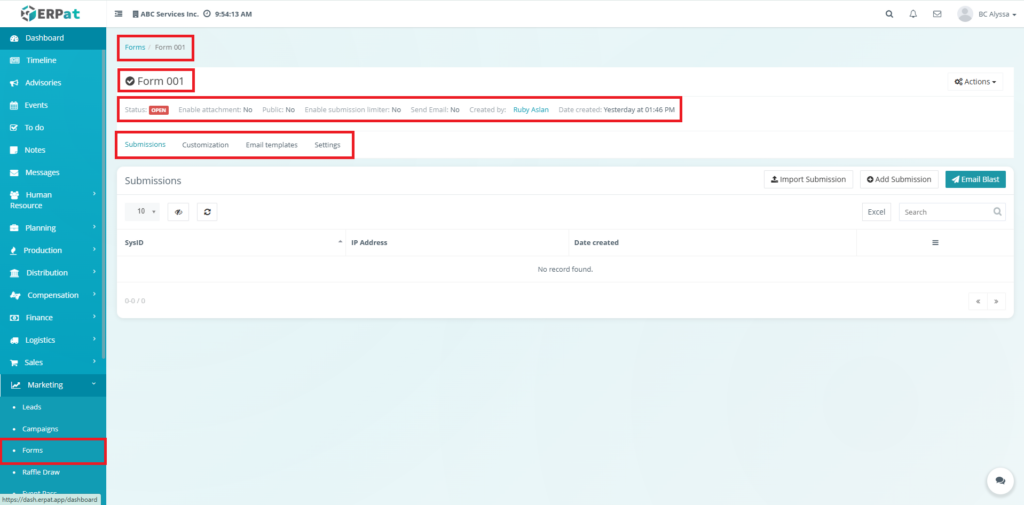This screenshot has width=1024, height=505.
Task: Open the rows-per-page dropdown showing 10
Action: tap(146, 212)
